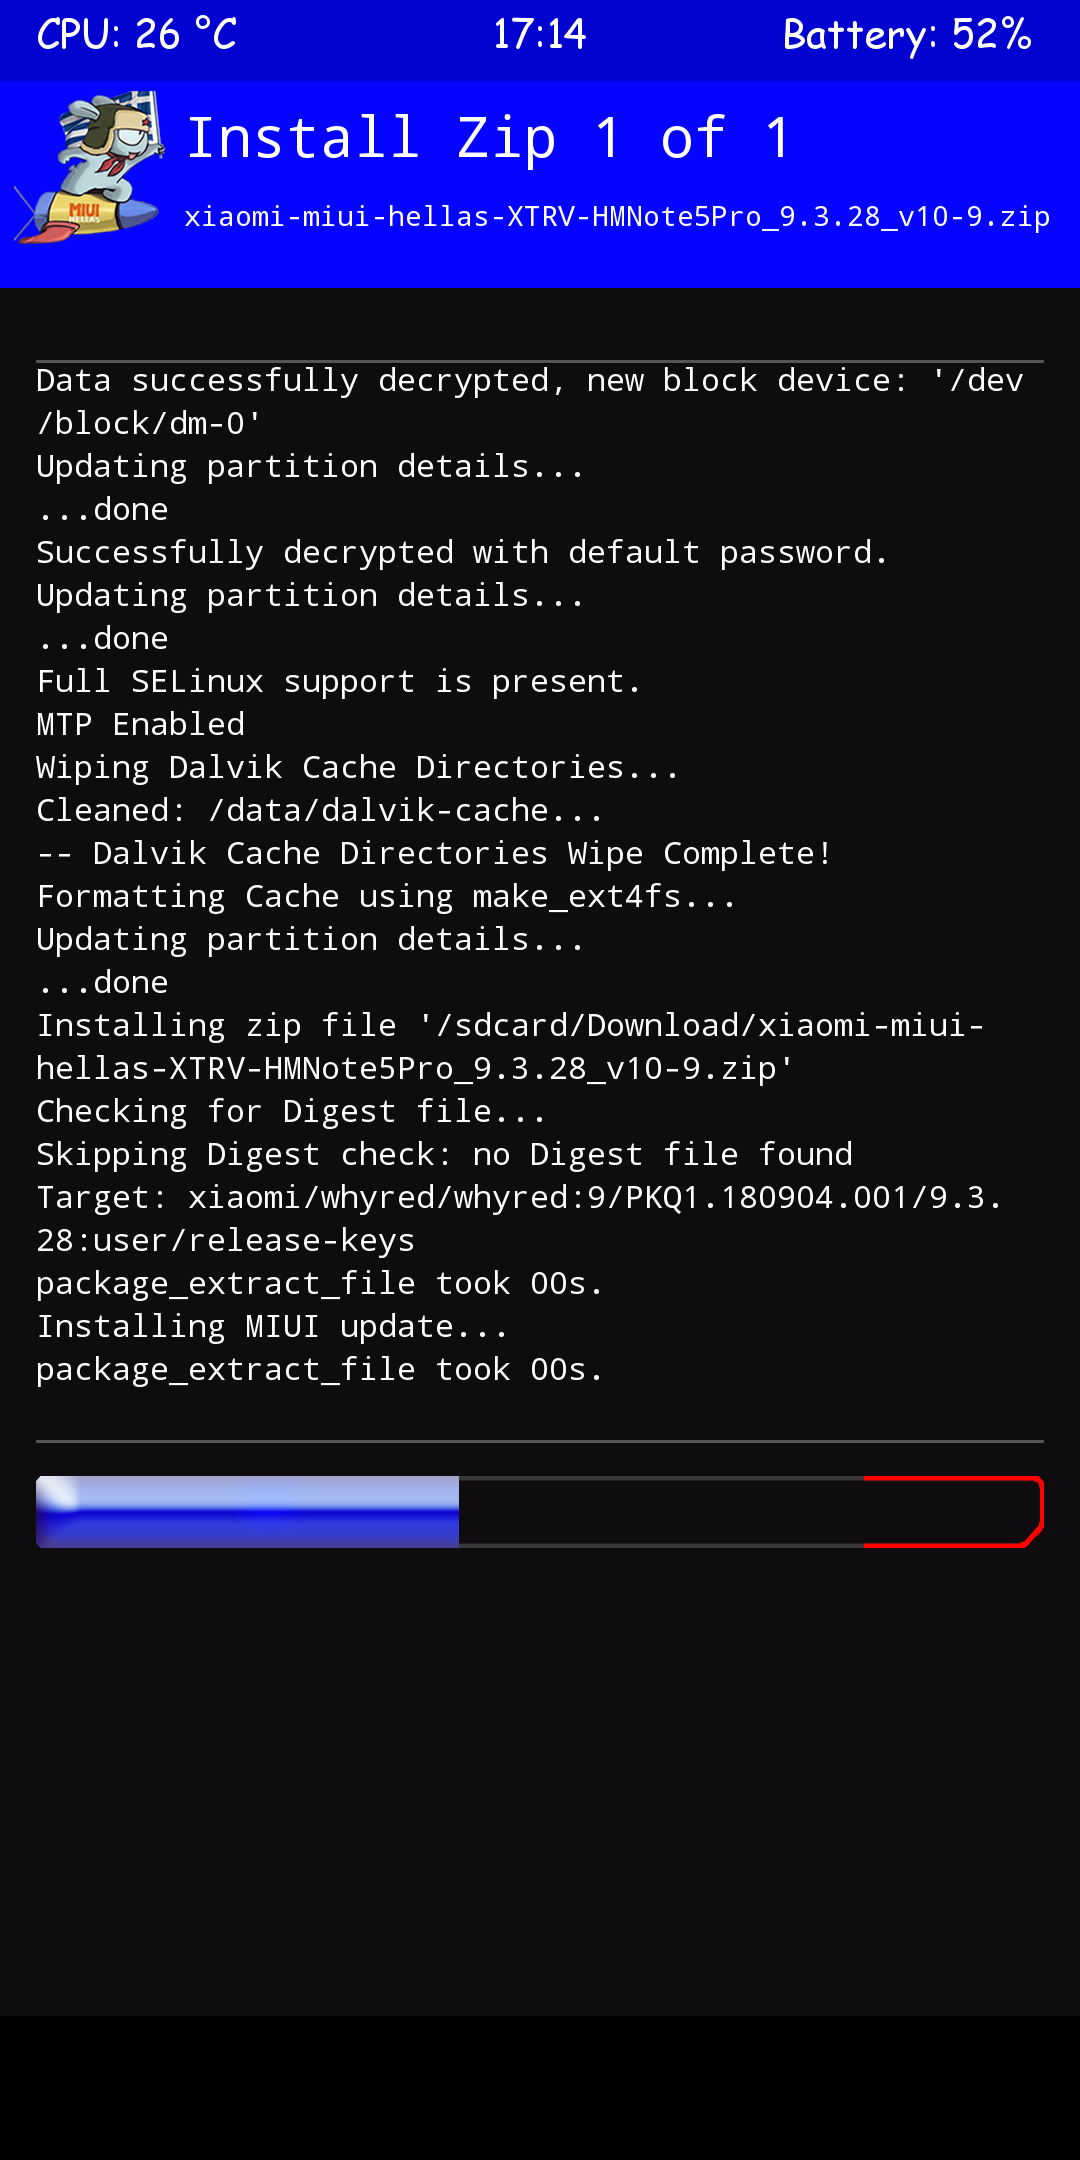Tap the MIUI Hellas rocket mascot logo

[x=90, y=168]
